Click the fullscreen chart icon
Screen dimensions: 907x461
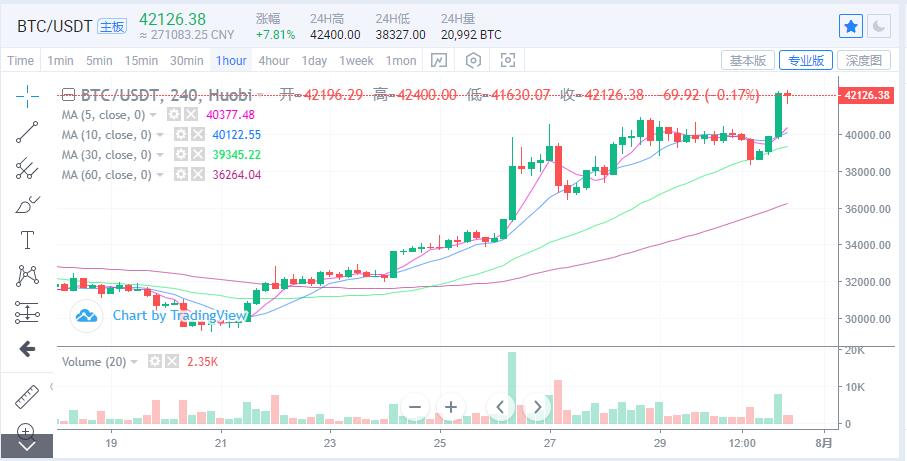(508, 61)
